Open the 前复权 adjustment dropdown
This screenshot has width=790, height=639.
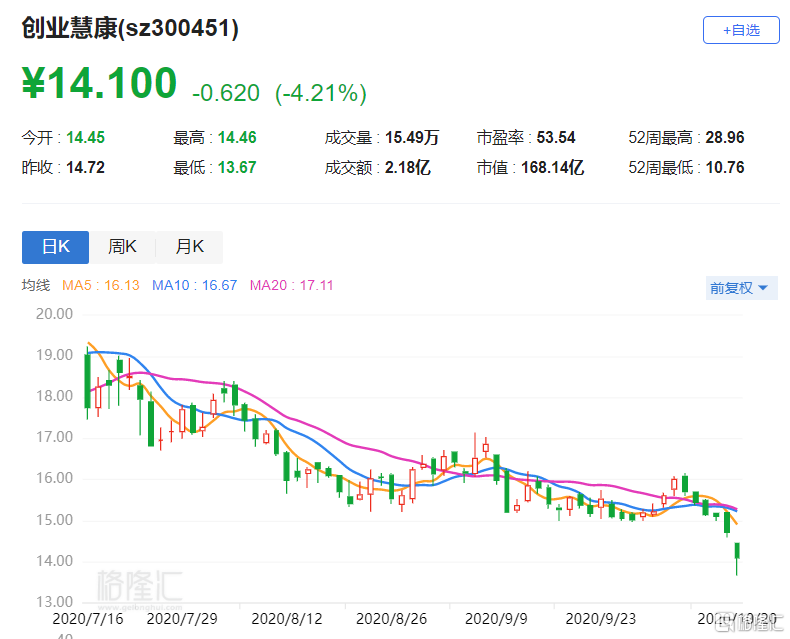pos(741,288)
